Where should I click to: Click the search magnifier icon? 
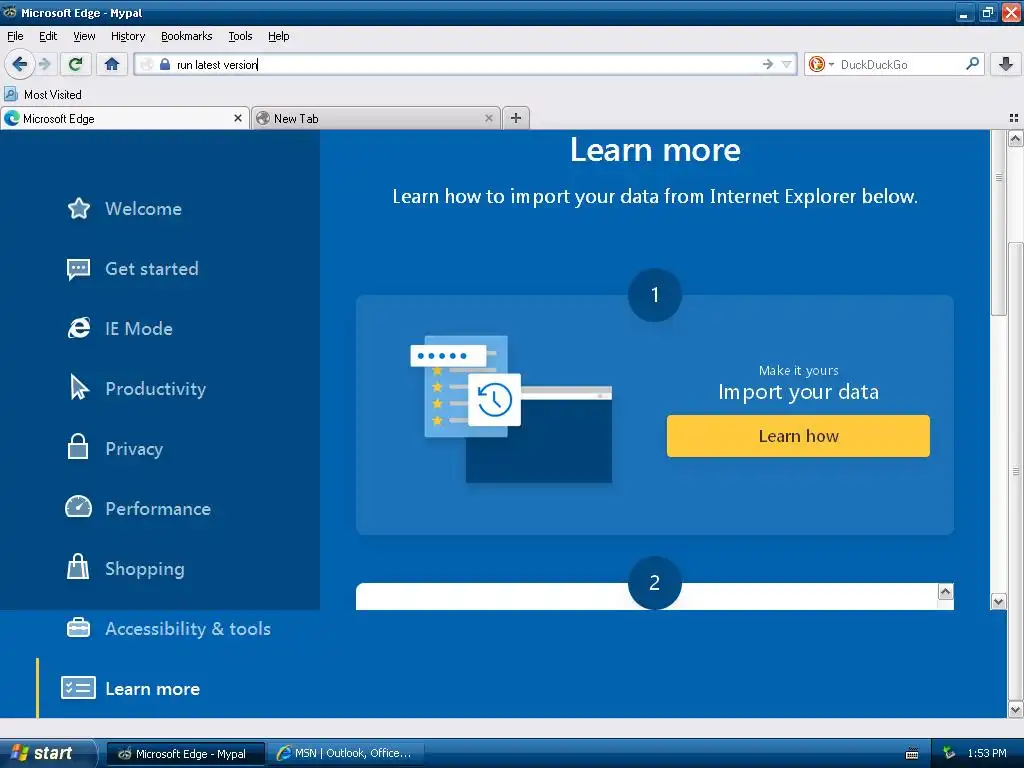(x=972, y=64)
